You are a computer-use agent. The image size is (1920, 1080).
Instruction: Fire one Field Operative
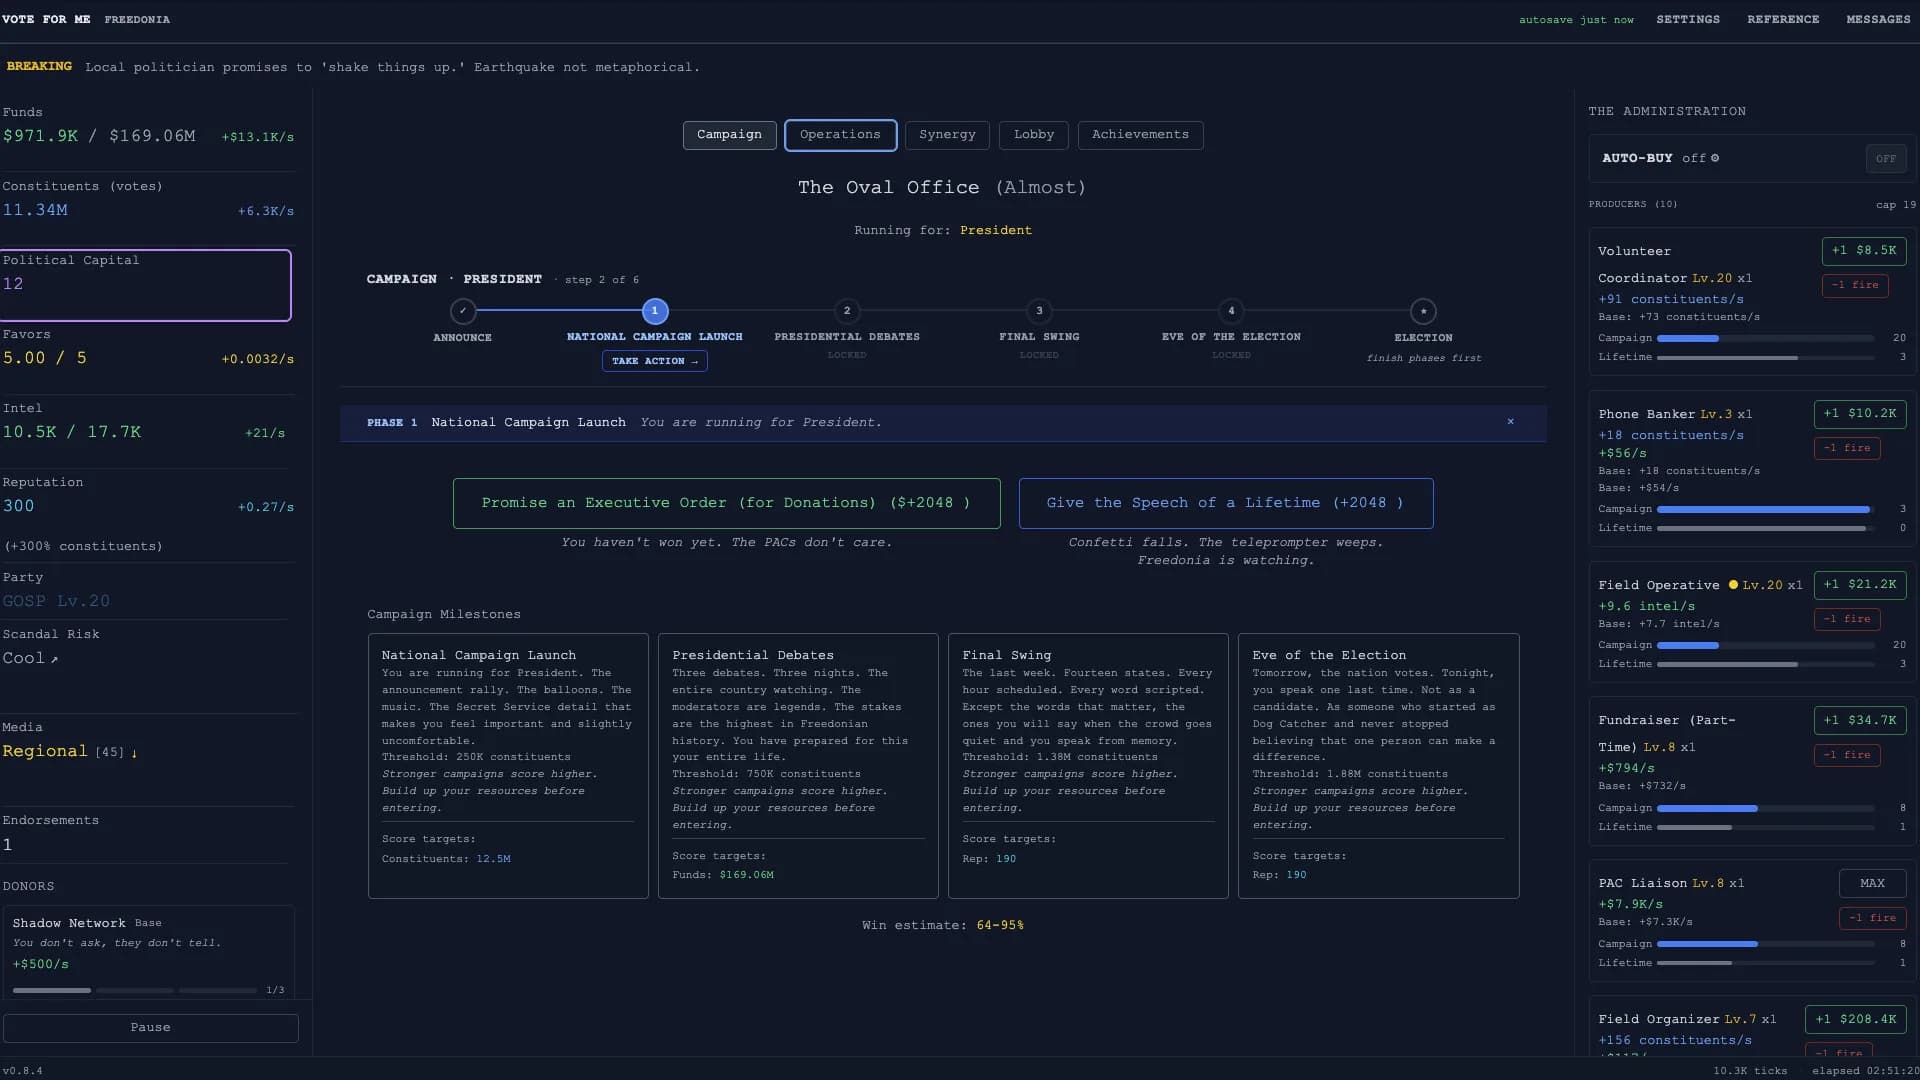(1846, 619)
